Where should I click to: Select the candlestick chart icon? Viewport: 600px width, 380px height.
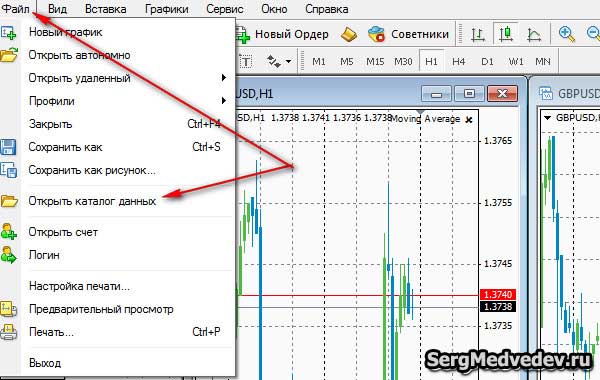[506, 34]
